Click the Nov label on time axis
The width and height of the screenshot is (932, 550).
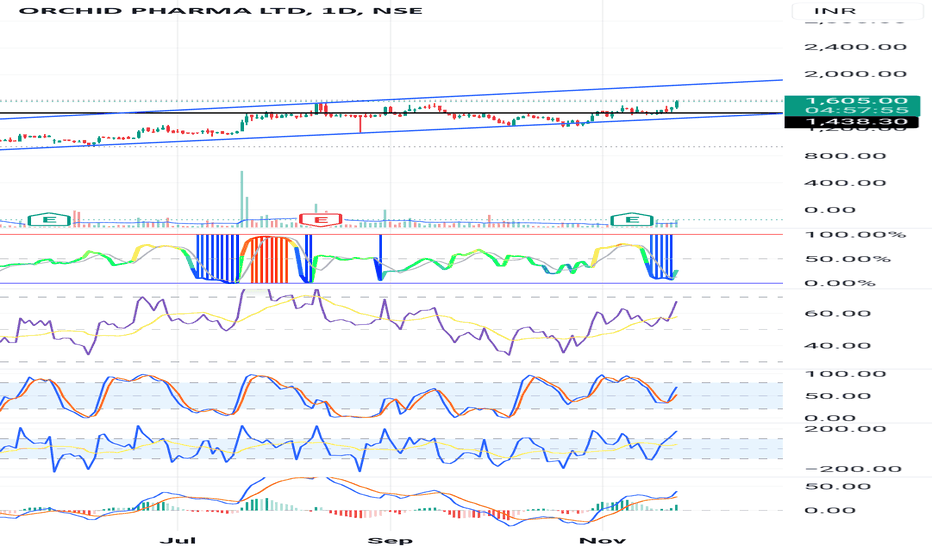603,540
